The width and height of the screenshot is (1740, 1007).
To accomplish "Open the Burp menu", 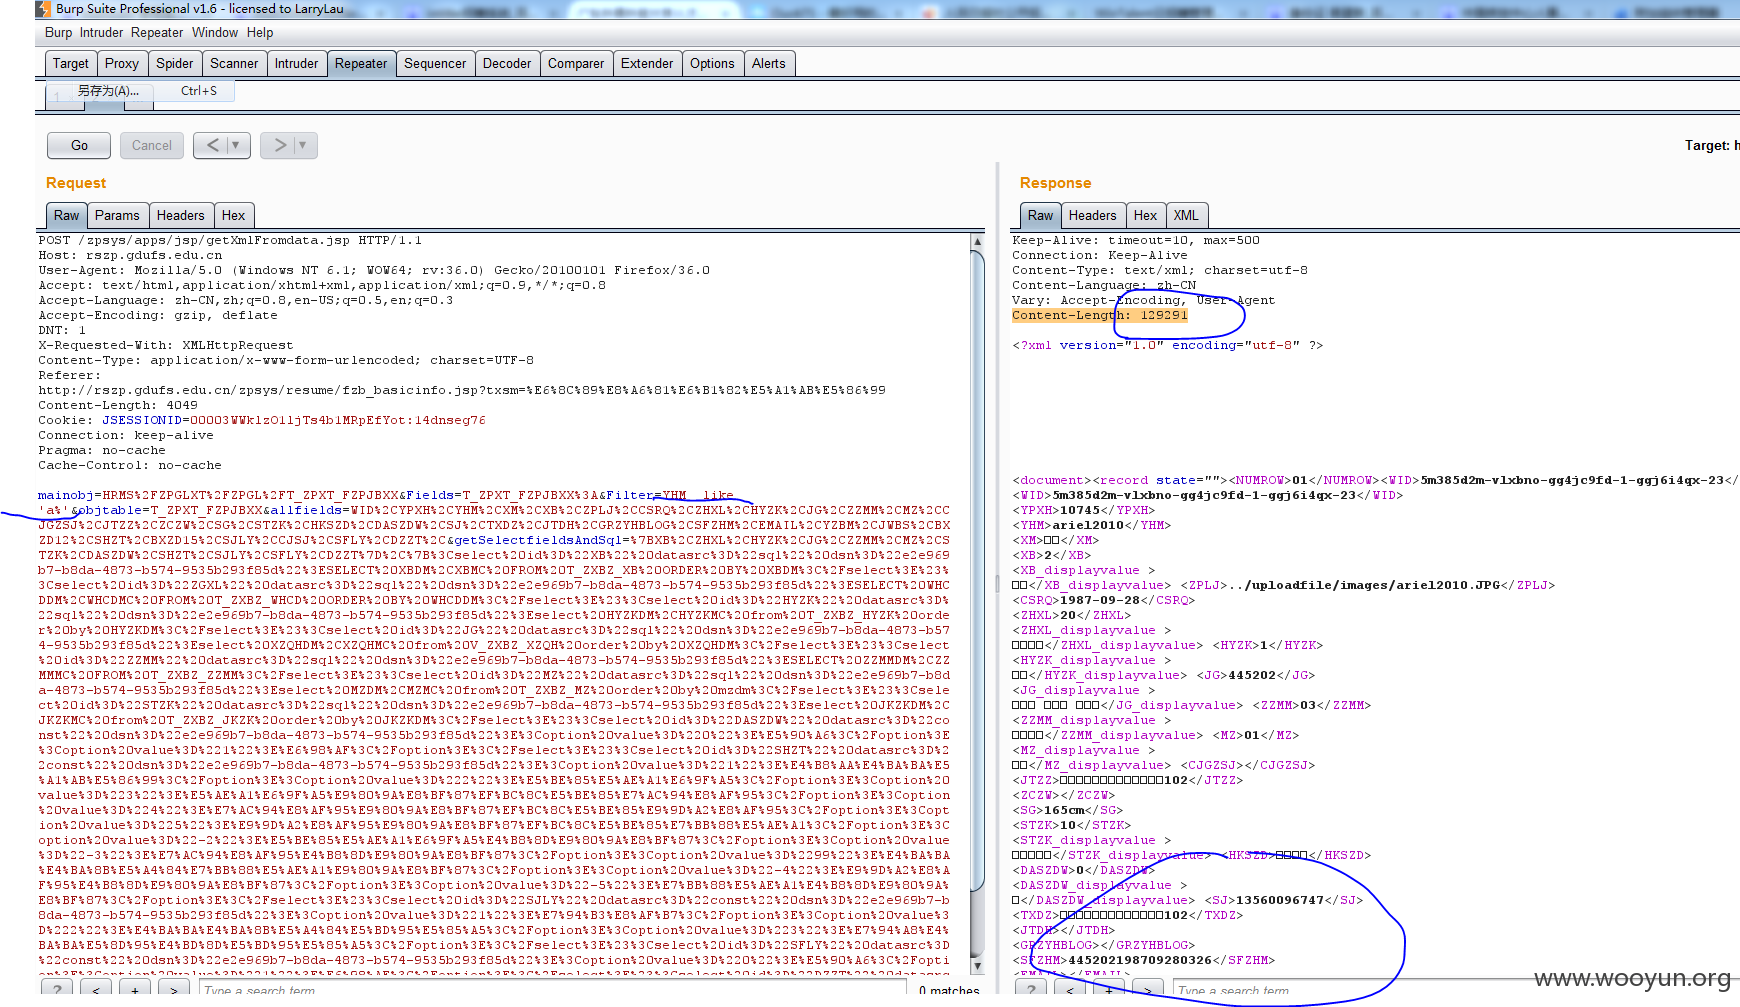I will 58,32.
